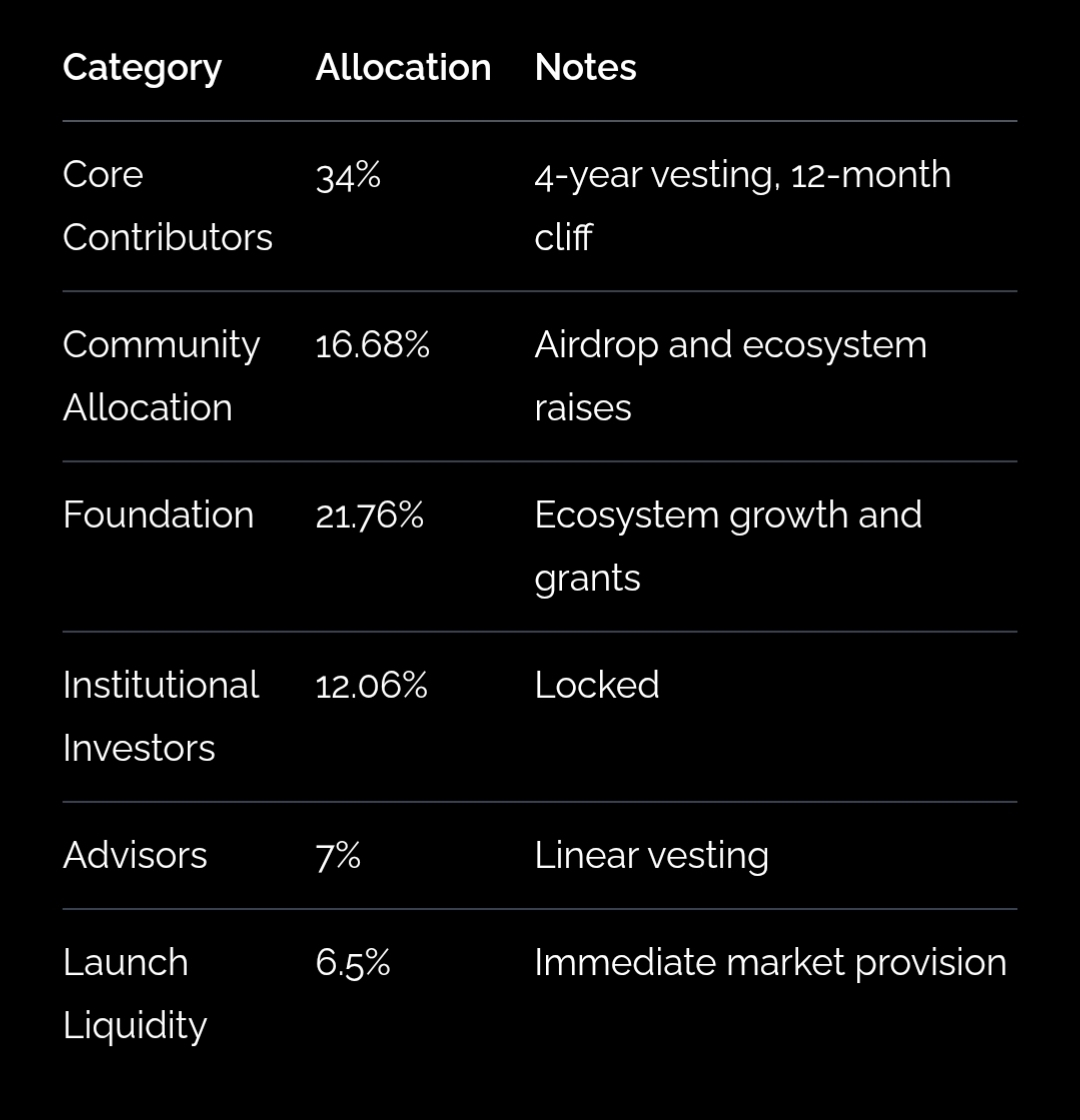
Task: Click the Notes column header
Action: coord(585,68)
